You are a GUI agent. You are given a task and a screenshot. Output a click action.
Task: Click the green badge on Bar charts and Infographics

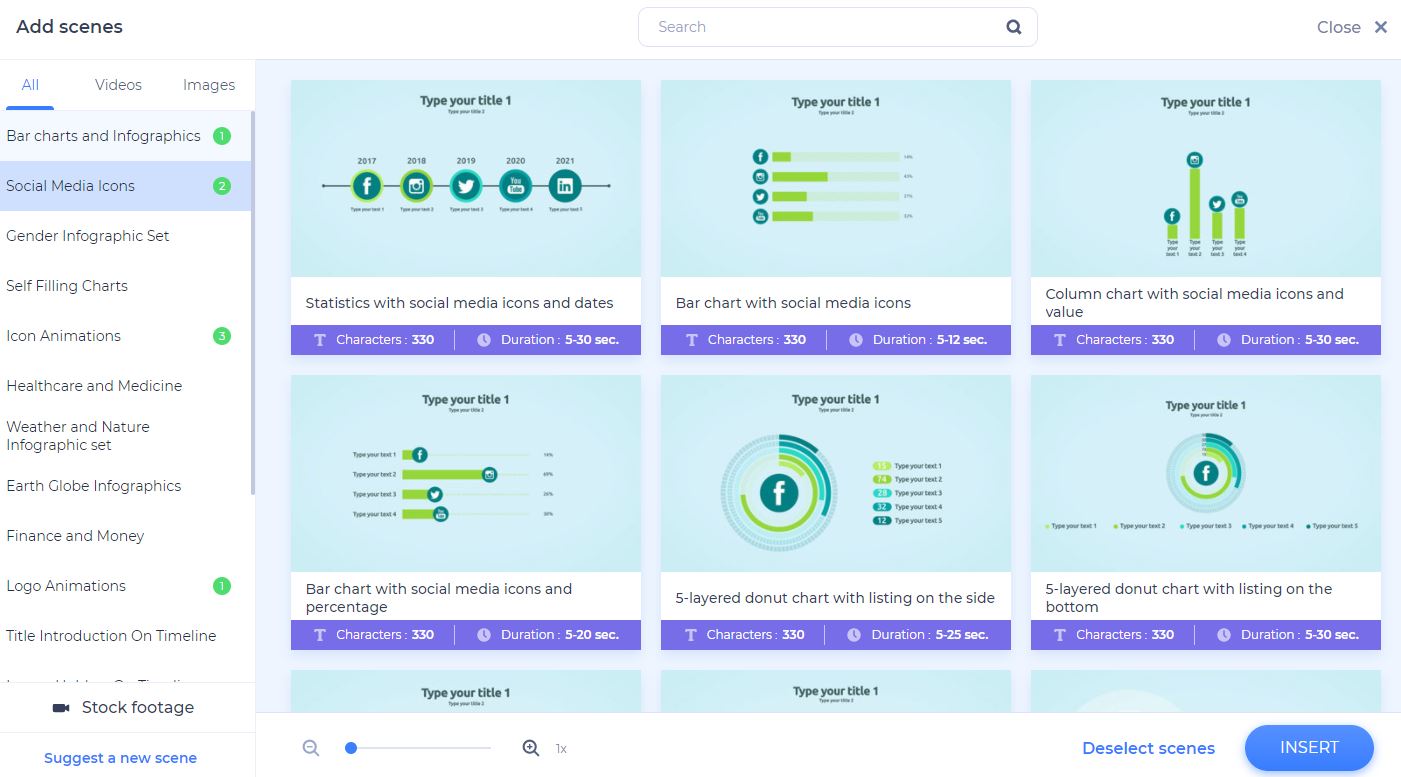(x=222, y=136)
